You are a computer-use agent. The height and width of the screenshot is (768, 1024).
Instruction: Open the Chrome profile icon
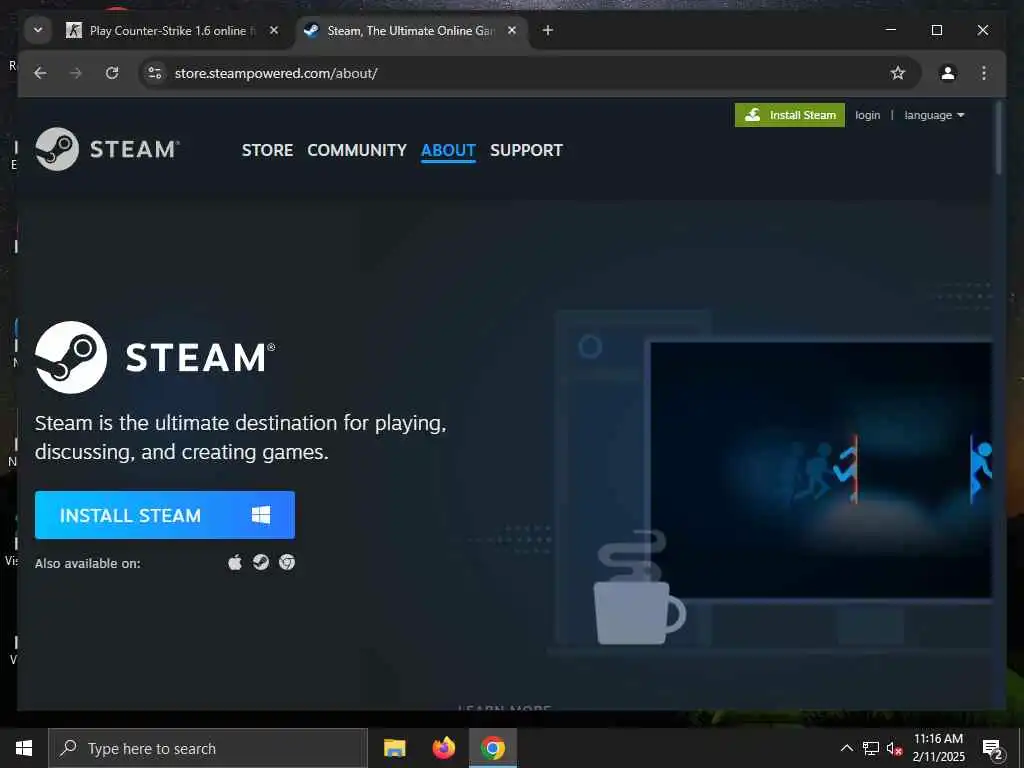click(x=948, y=73)
